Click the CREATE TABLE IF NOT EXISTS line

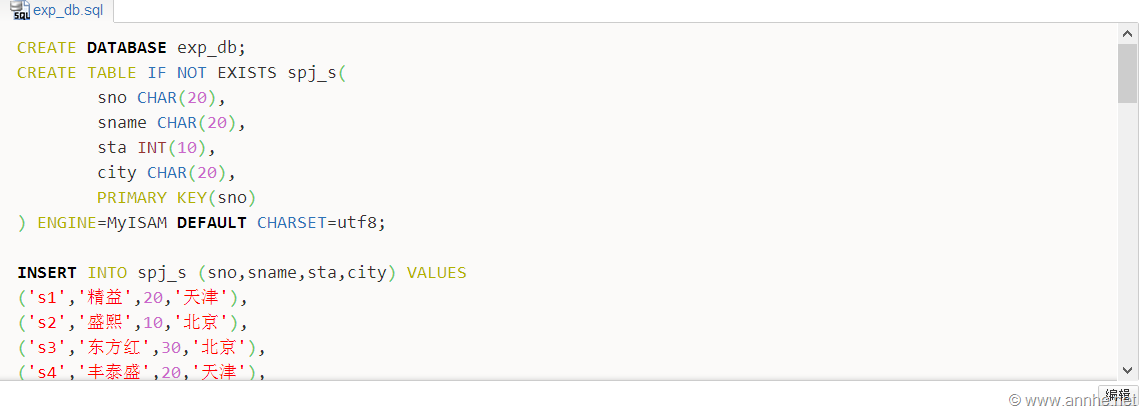click(181, 72)
